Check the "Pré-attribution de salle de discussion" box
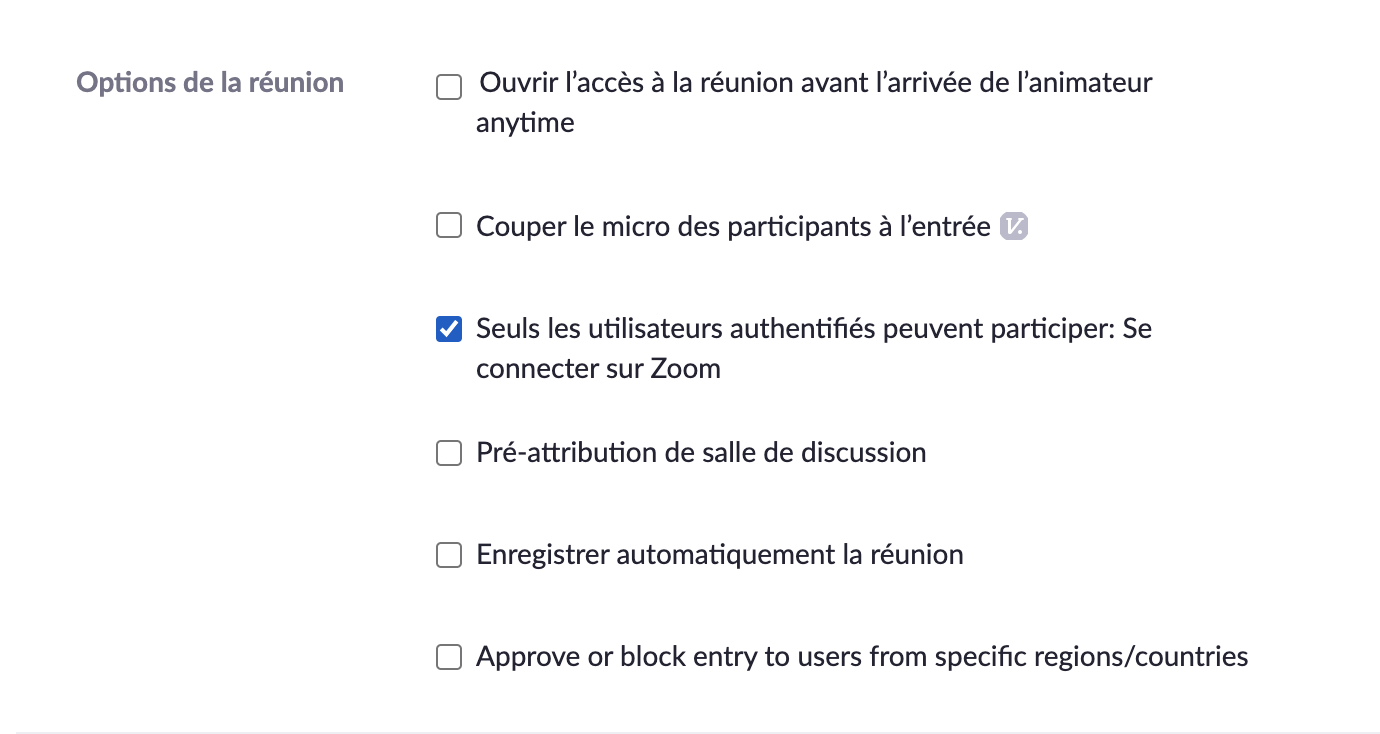This screenshot has width=1380, height=734. (449, 453)
